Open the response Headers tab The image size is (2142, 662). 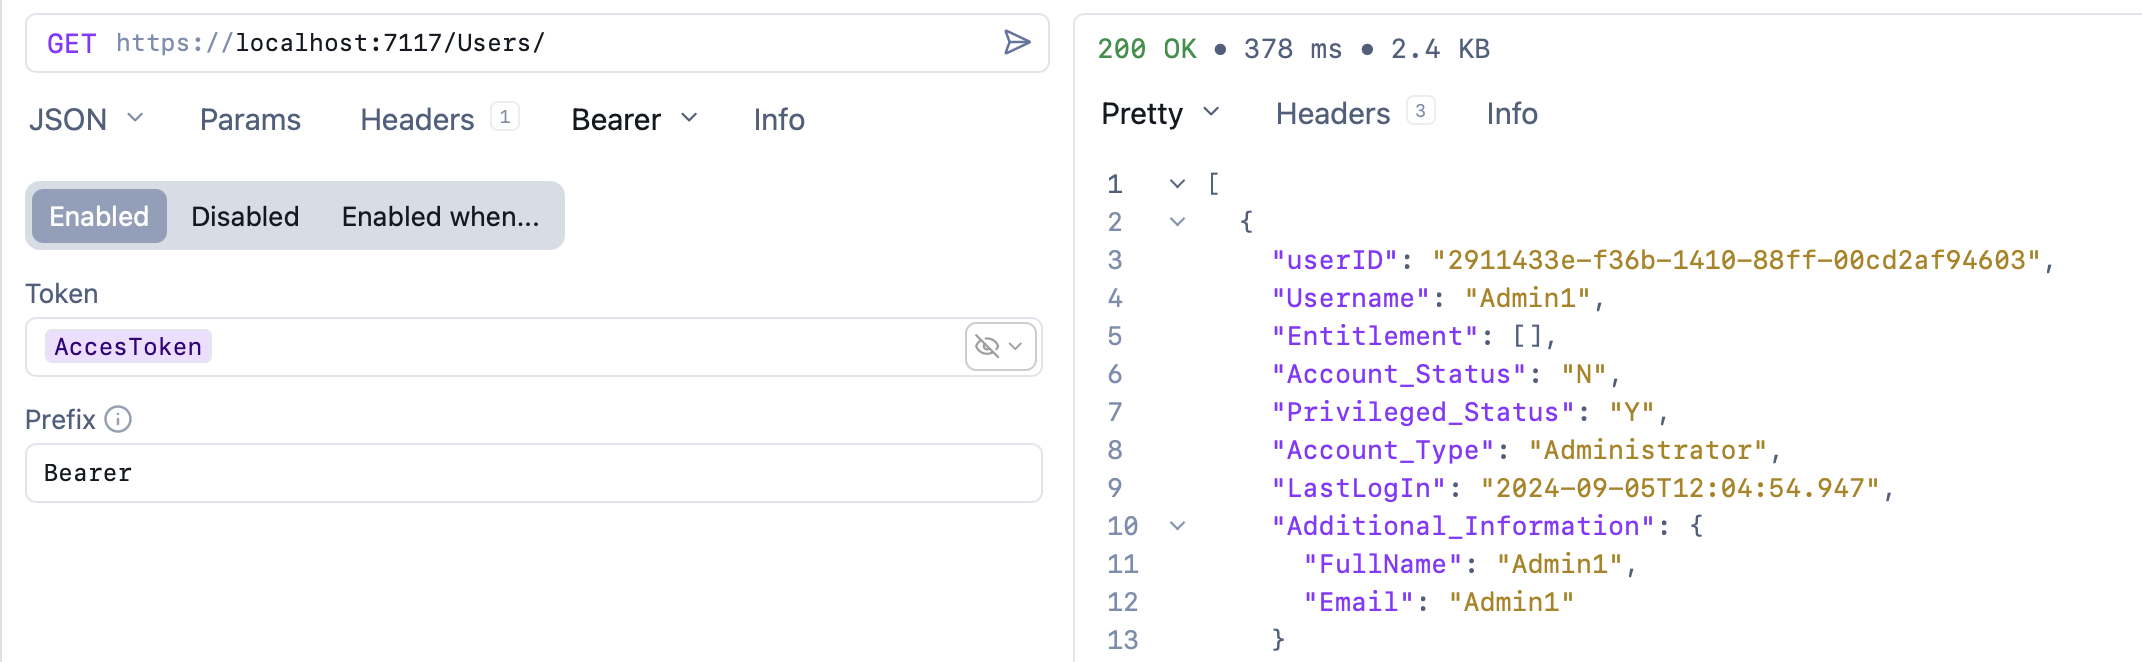coord(1333,113)
